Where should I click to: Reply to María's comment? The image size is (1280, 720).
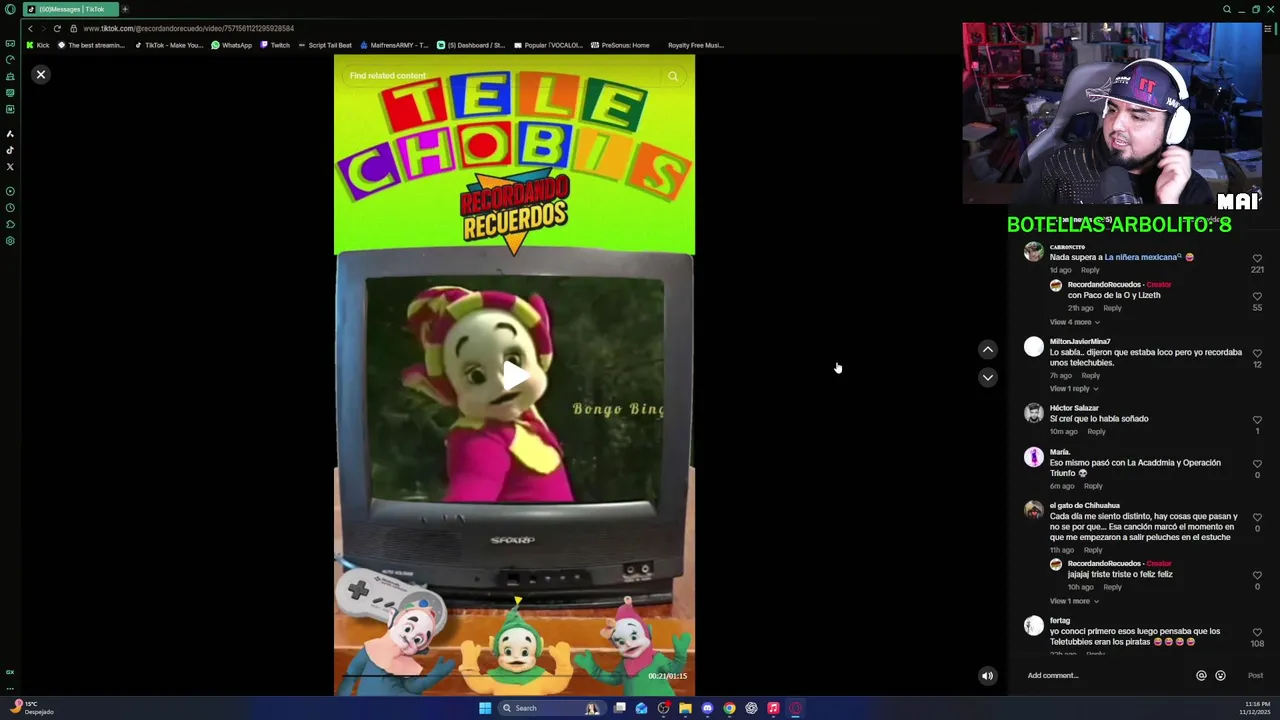tap(1093, 486)
